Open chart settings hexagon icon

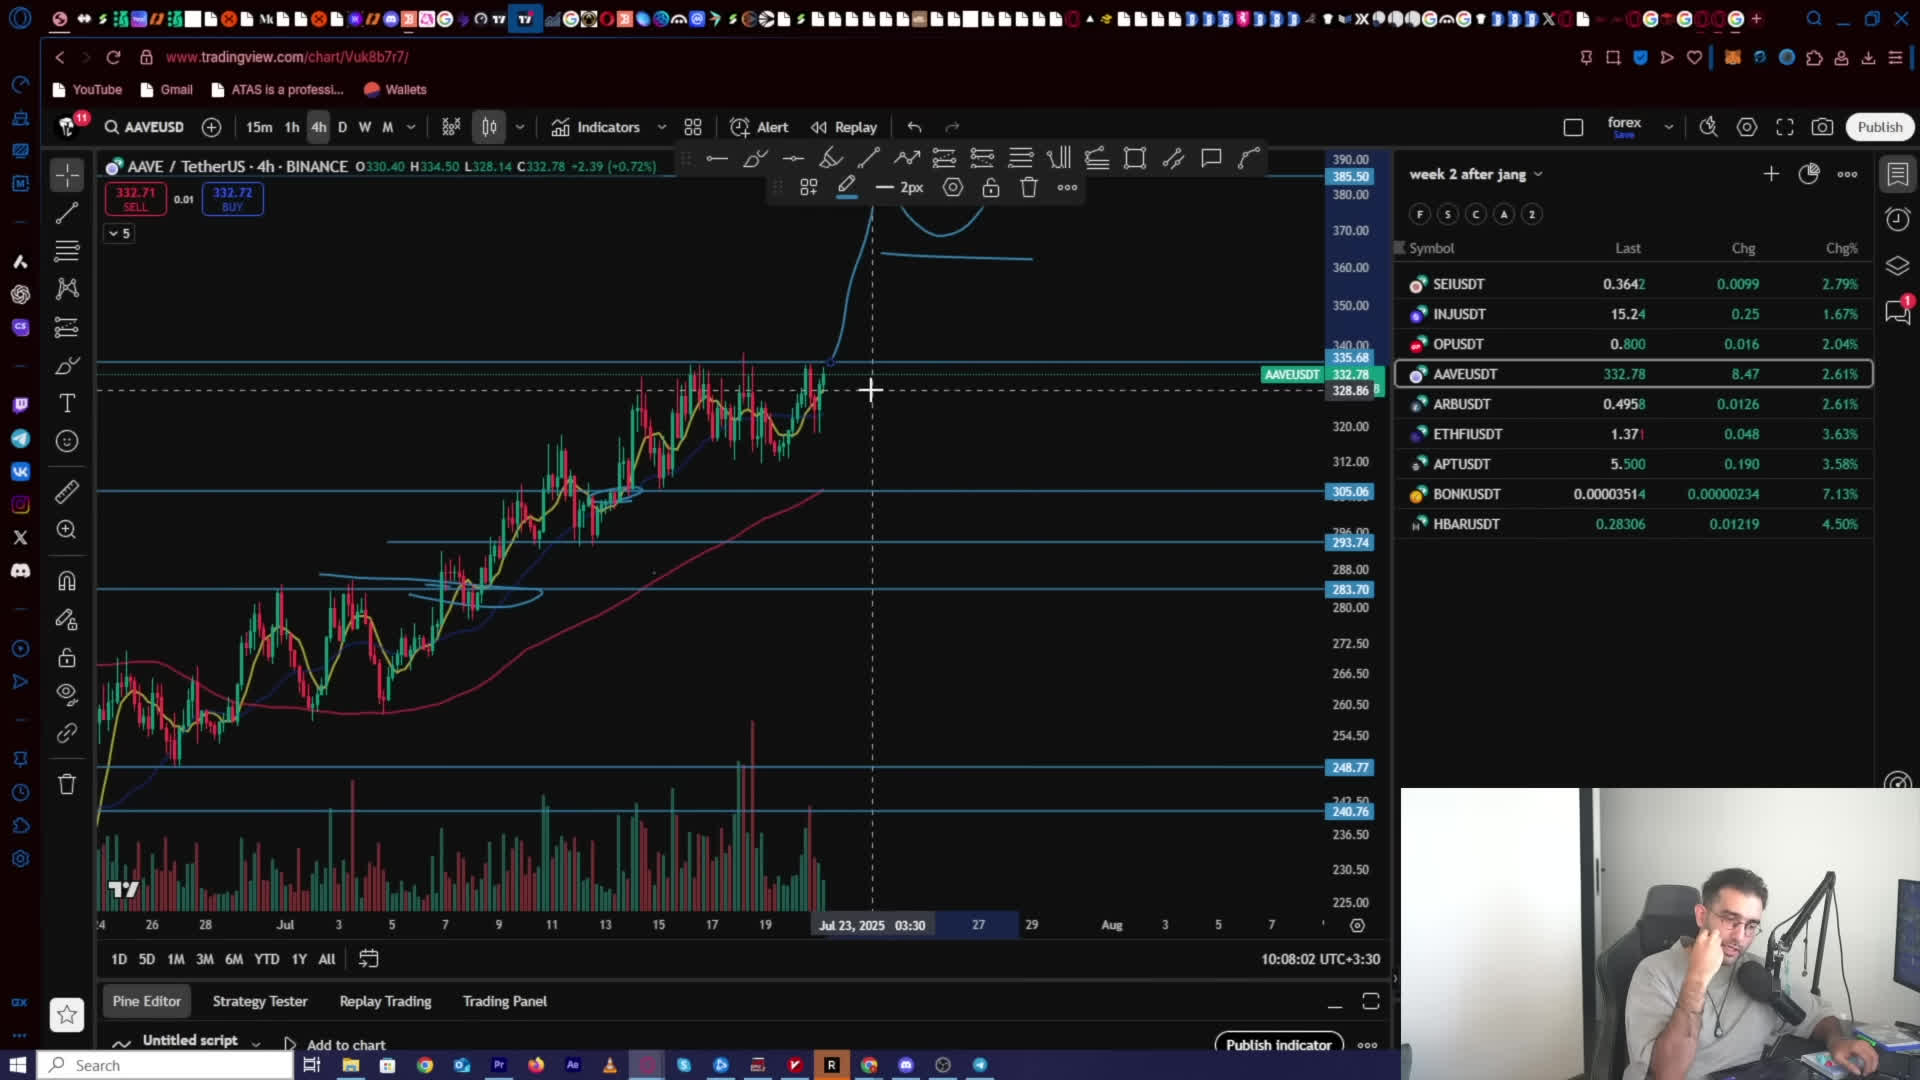tap(1747, 127)
